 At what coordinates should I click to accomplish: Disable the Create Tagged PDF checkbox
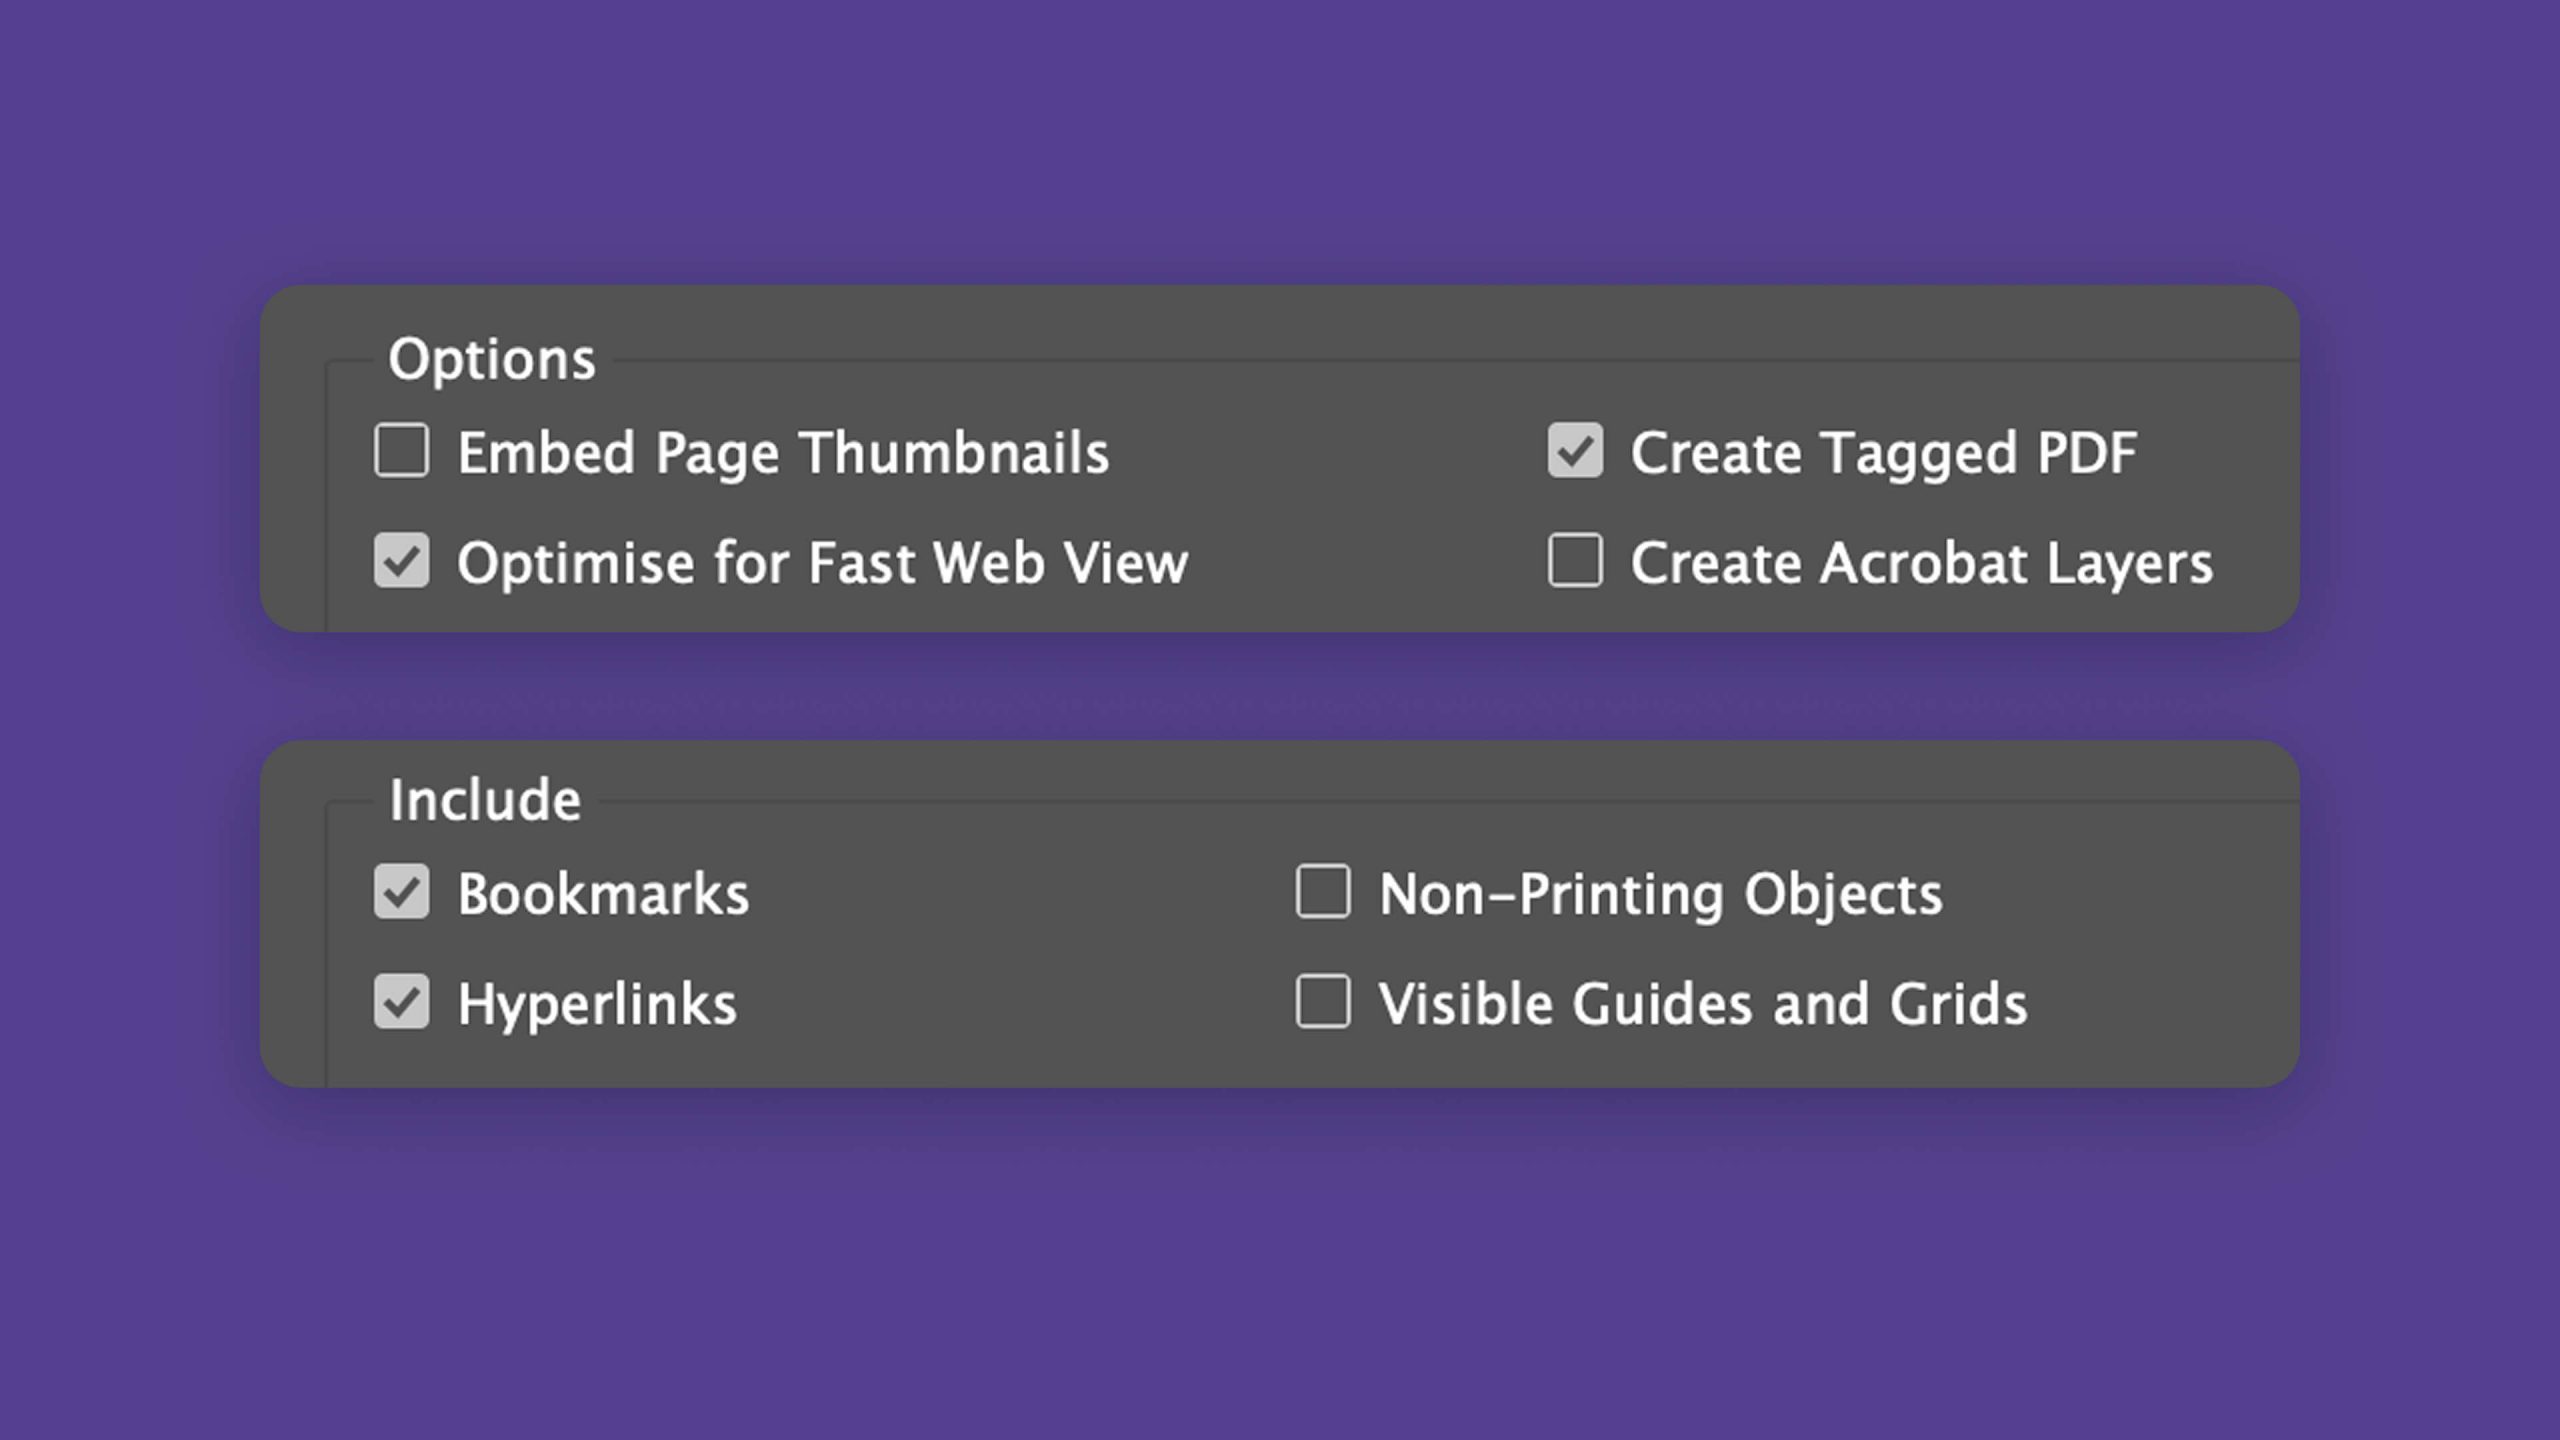[x=1575, y=451]
